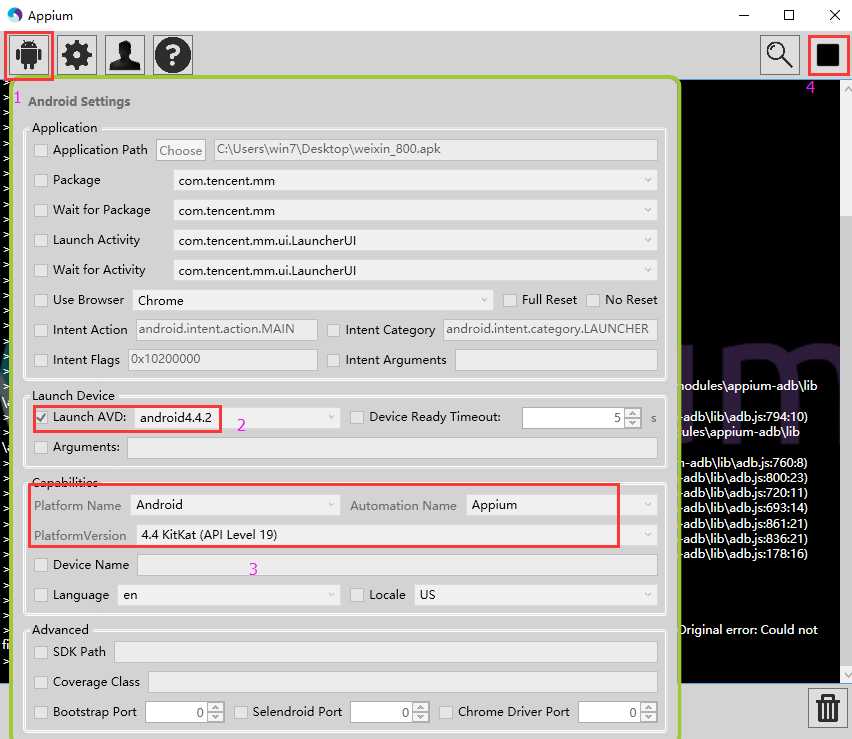This screenshot has height=739, width=852.
Task: Decrease the Device Ready Timeout value
Action: coord(632,423)
